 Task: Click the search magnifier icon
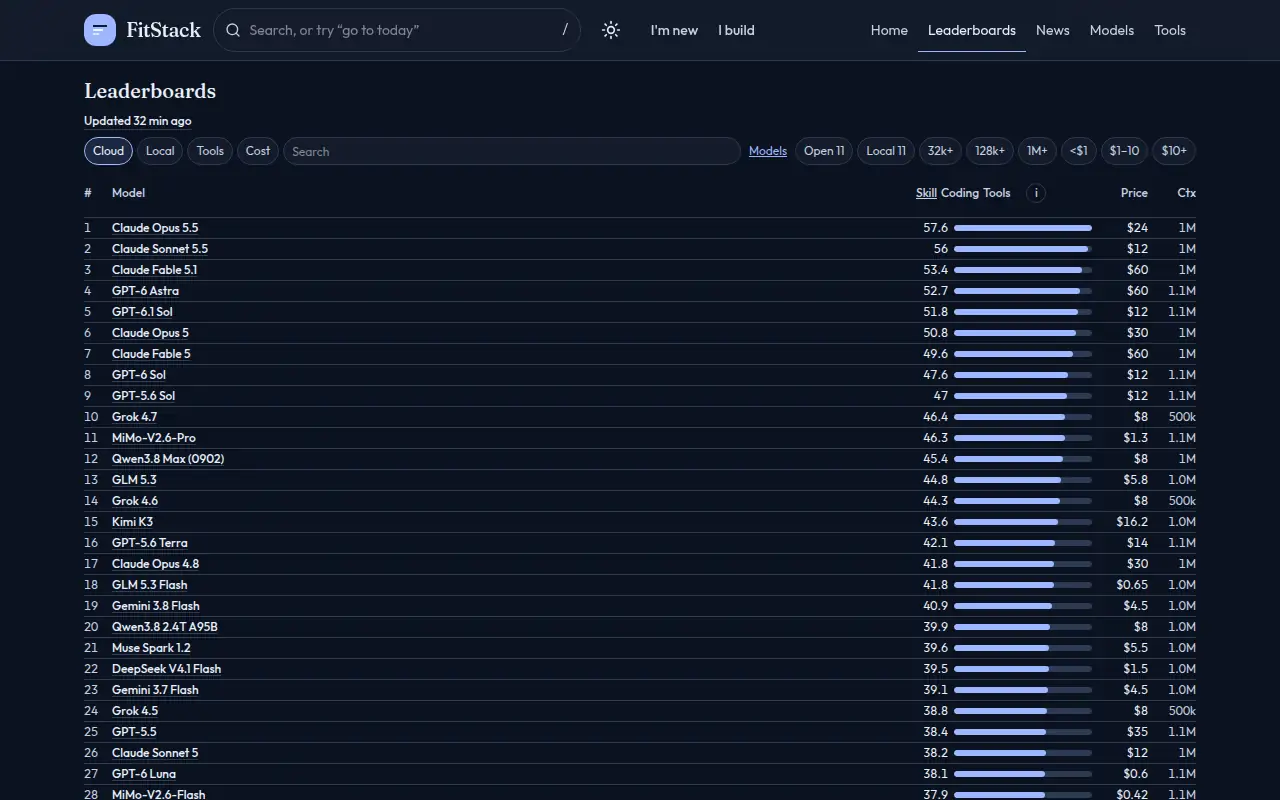pyautogui.click(x=233, y=30)
